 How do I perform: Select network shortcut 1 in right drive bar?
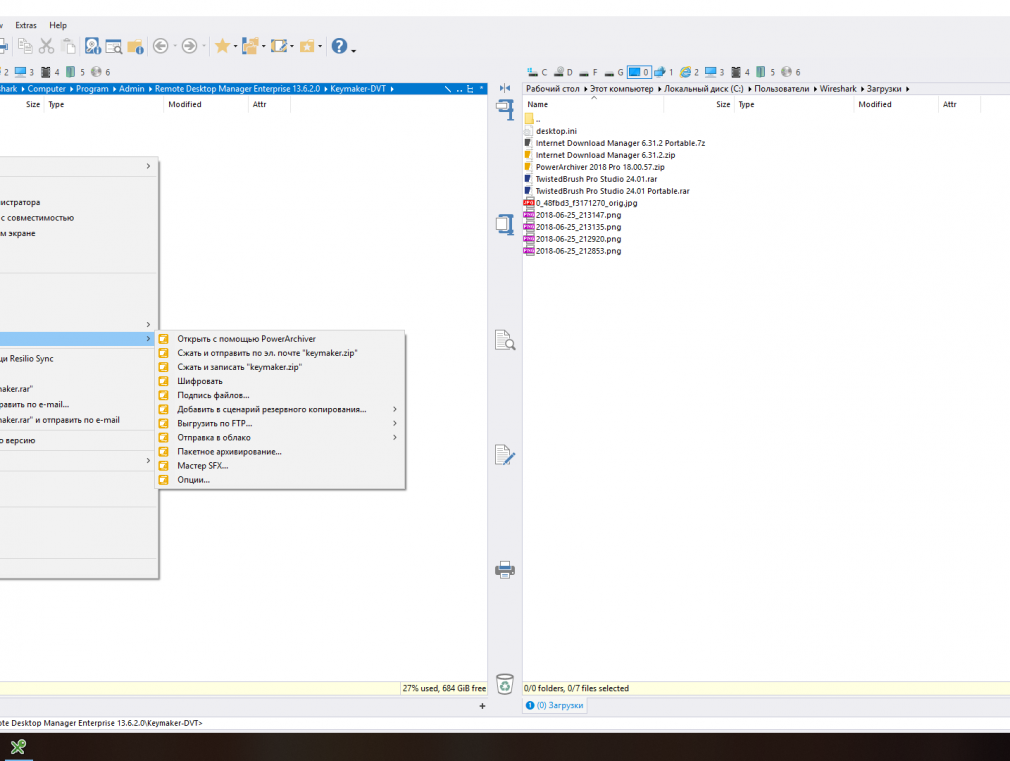pyautogui.click(x=663, y=72)
